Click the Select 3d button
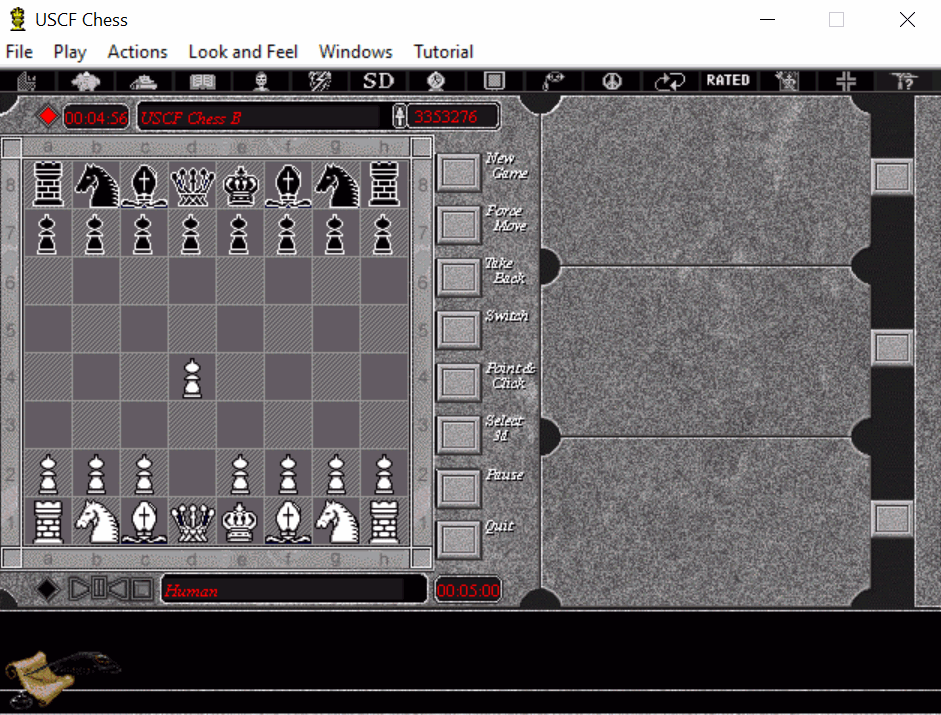This screenshot has height=715, width=941. [458, 434]
